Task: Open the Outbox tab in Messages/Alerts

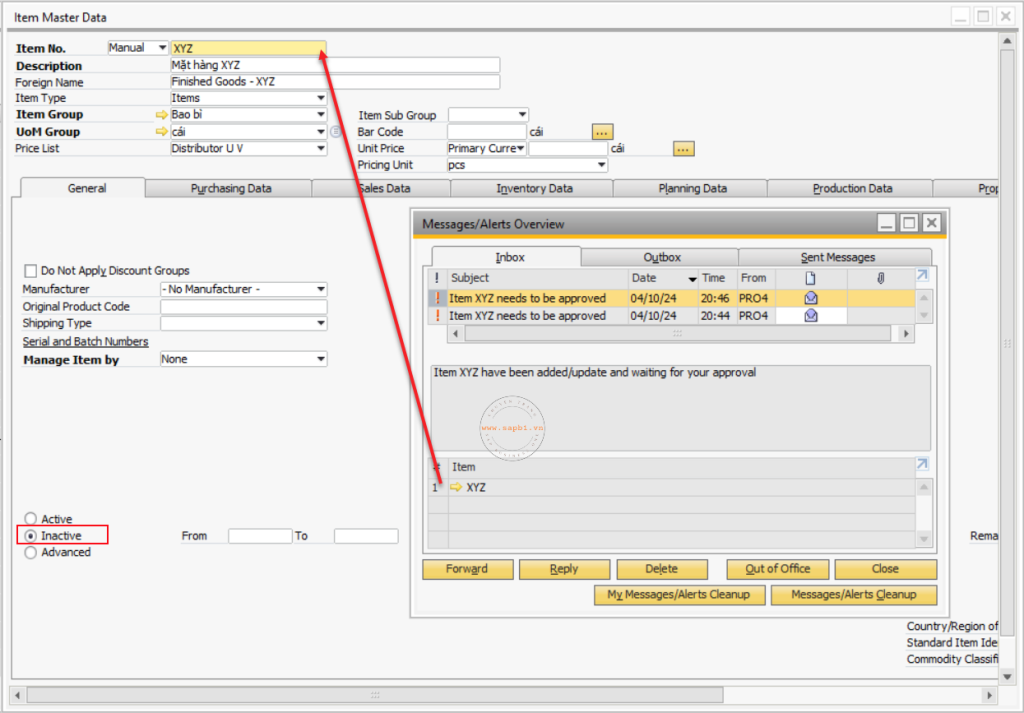Action: tap(661, 257)
